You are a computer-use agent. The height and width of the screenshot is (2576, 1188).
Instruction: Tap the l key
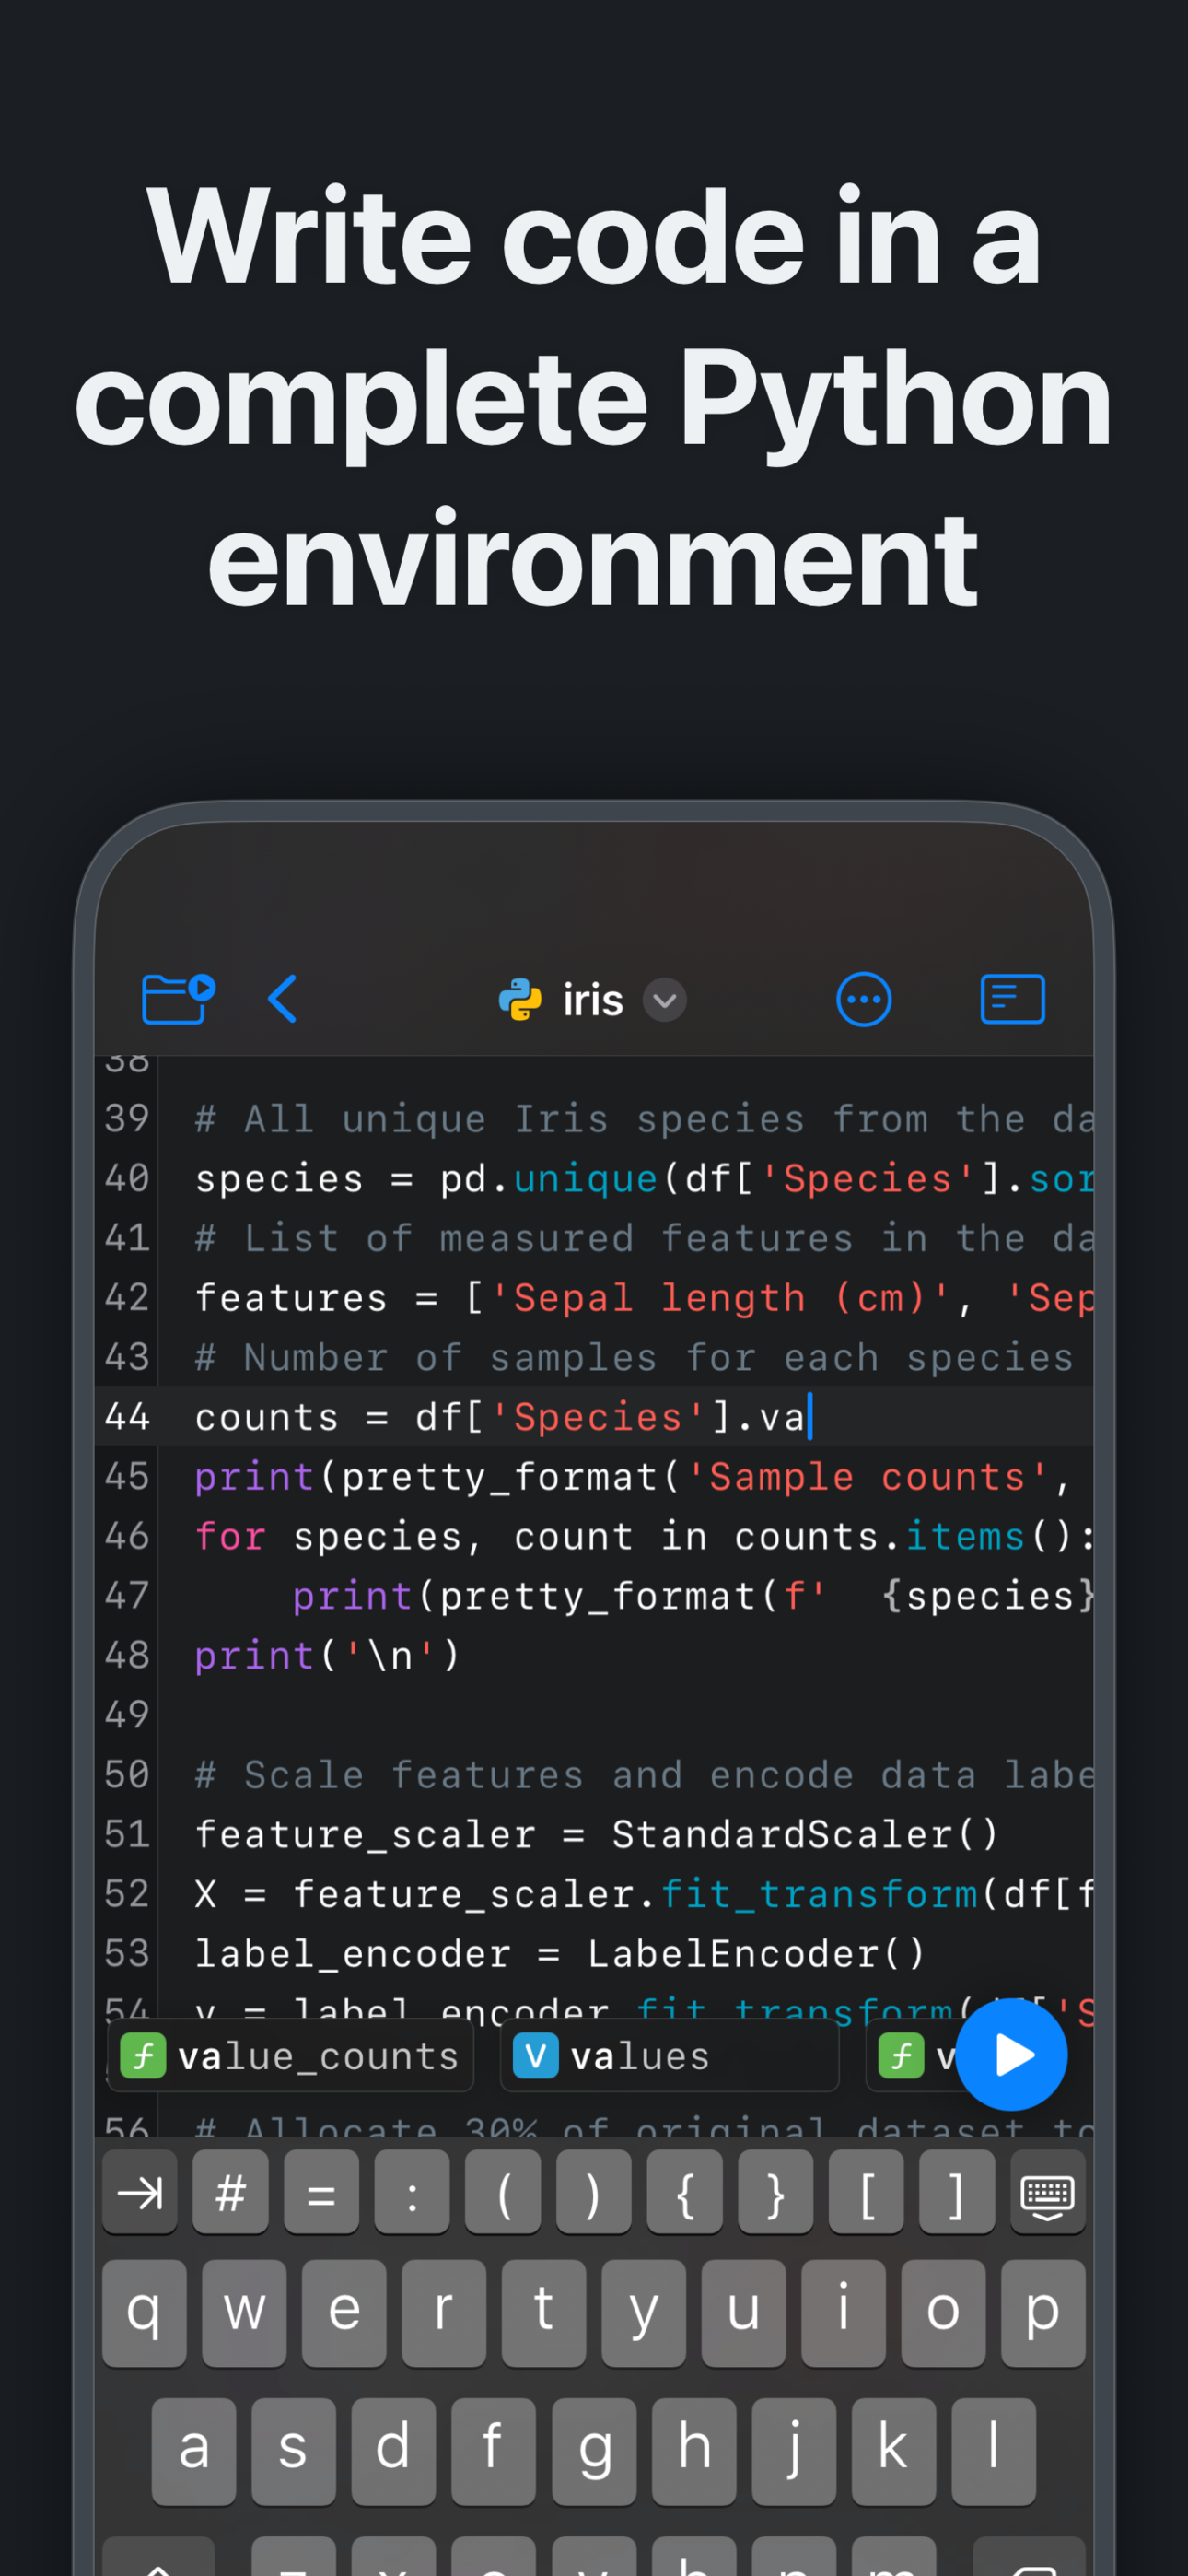click(994, 2451)
